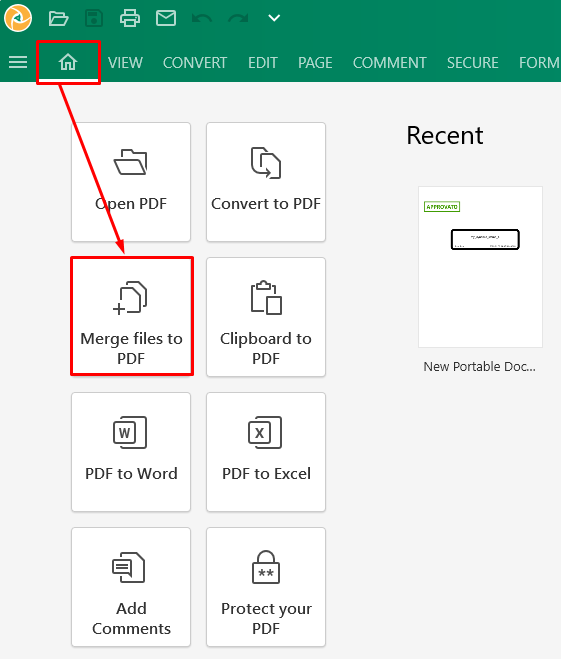Click the Email envelope icon

166,18
